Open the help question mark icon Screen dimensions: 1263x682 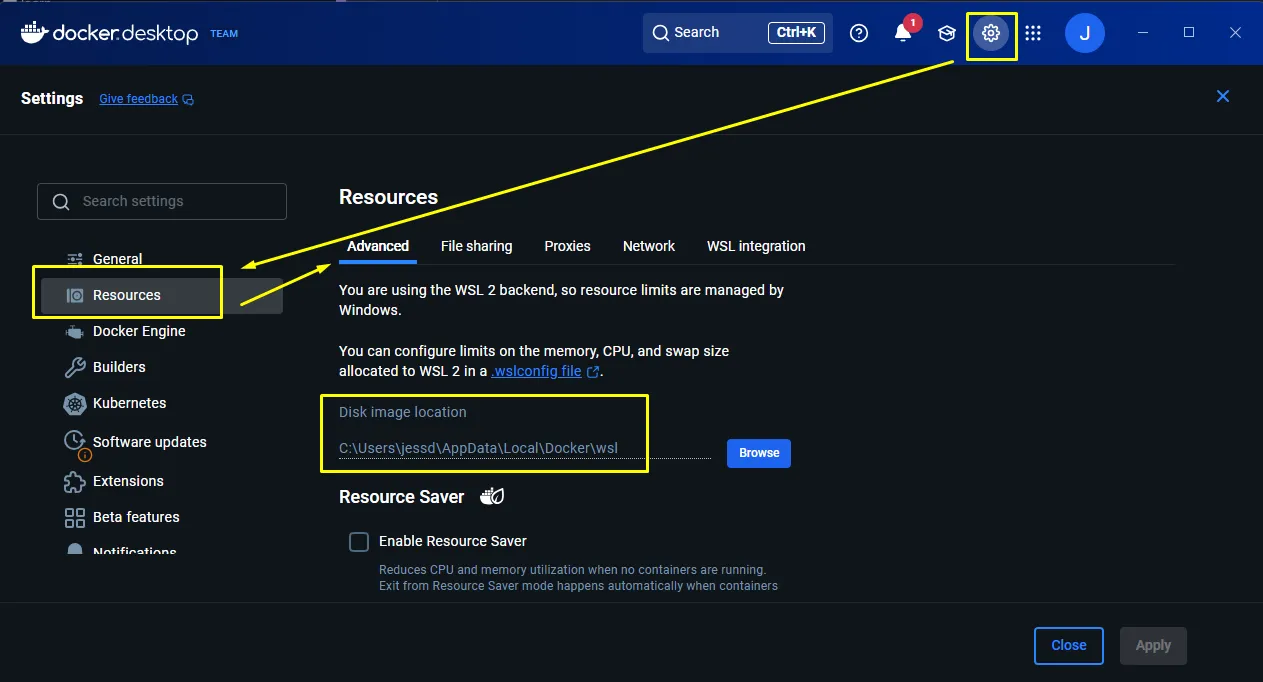pyautogui.click(x=858, y=33)
